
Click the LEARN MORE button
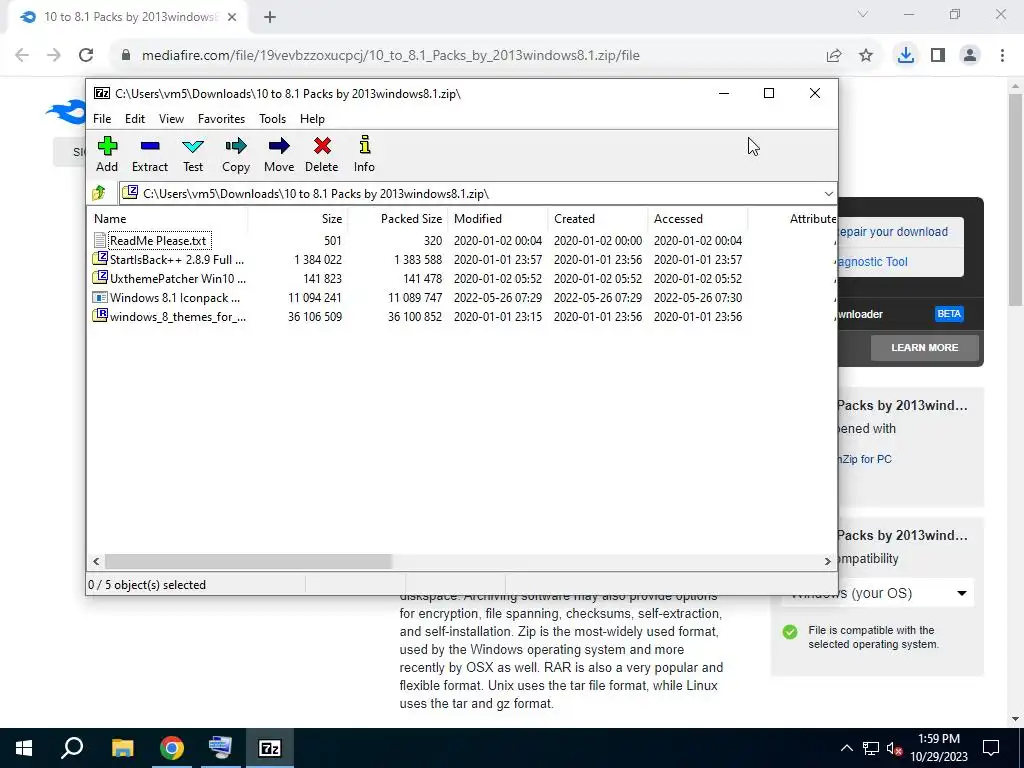point(924,347)
